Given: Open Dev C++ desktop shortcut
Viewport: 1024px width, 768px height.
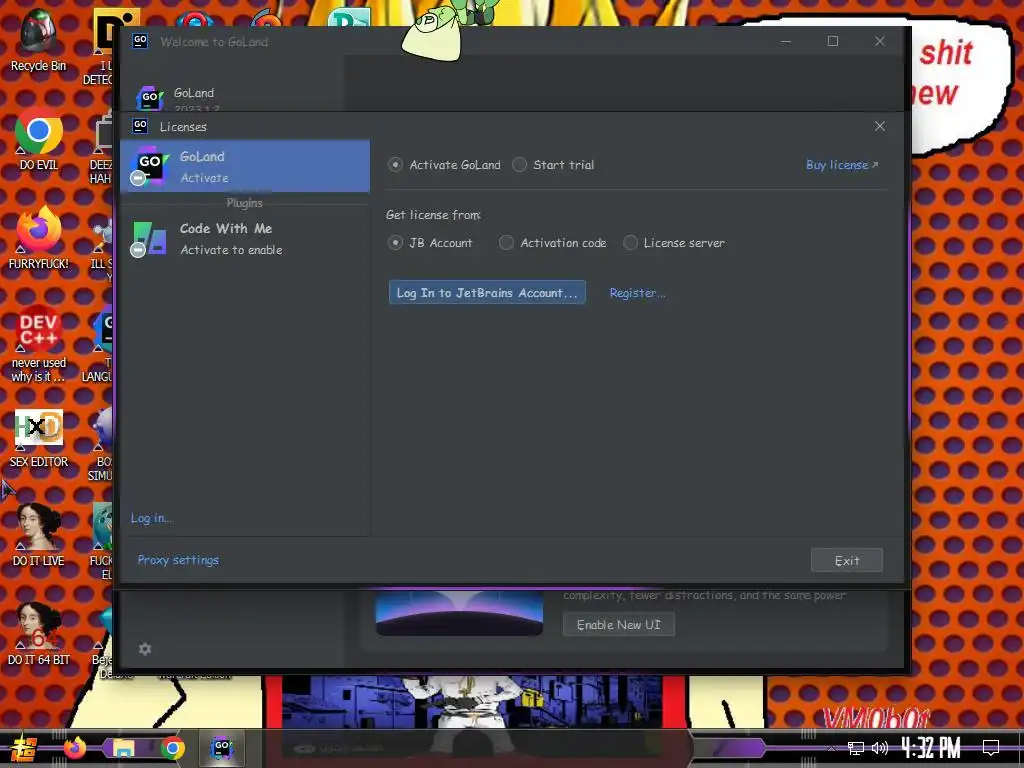Looking at the screenshot, I should (x=39, y=344).
